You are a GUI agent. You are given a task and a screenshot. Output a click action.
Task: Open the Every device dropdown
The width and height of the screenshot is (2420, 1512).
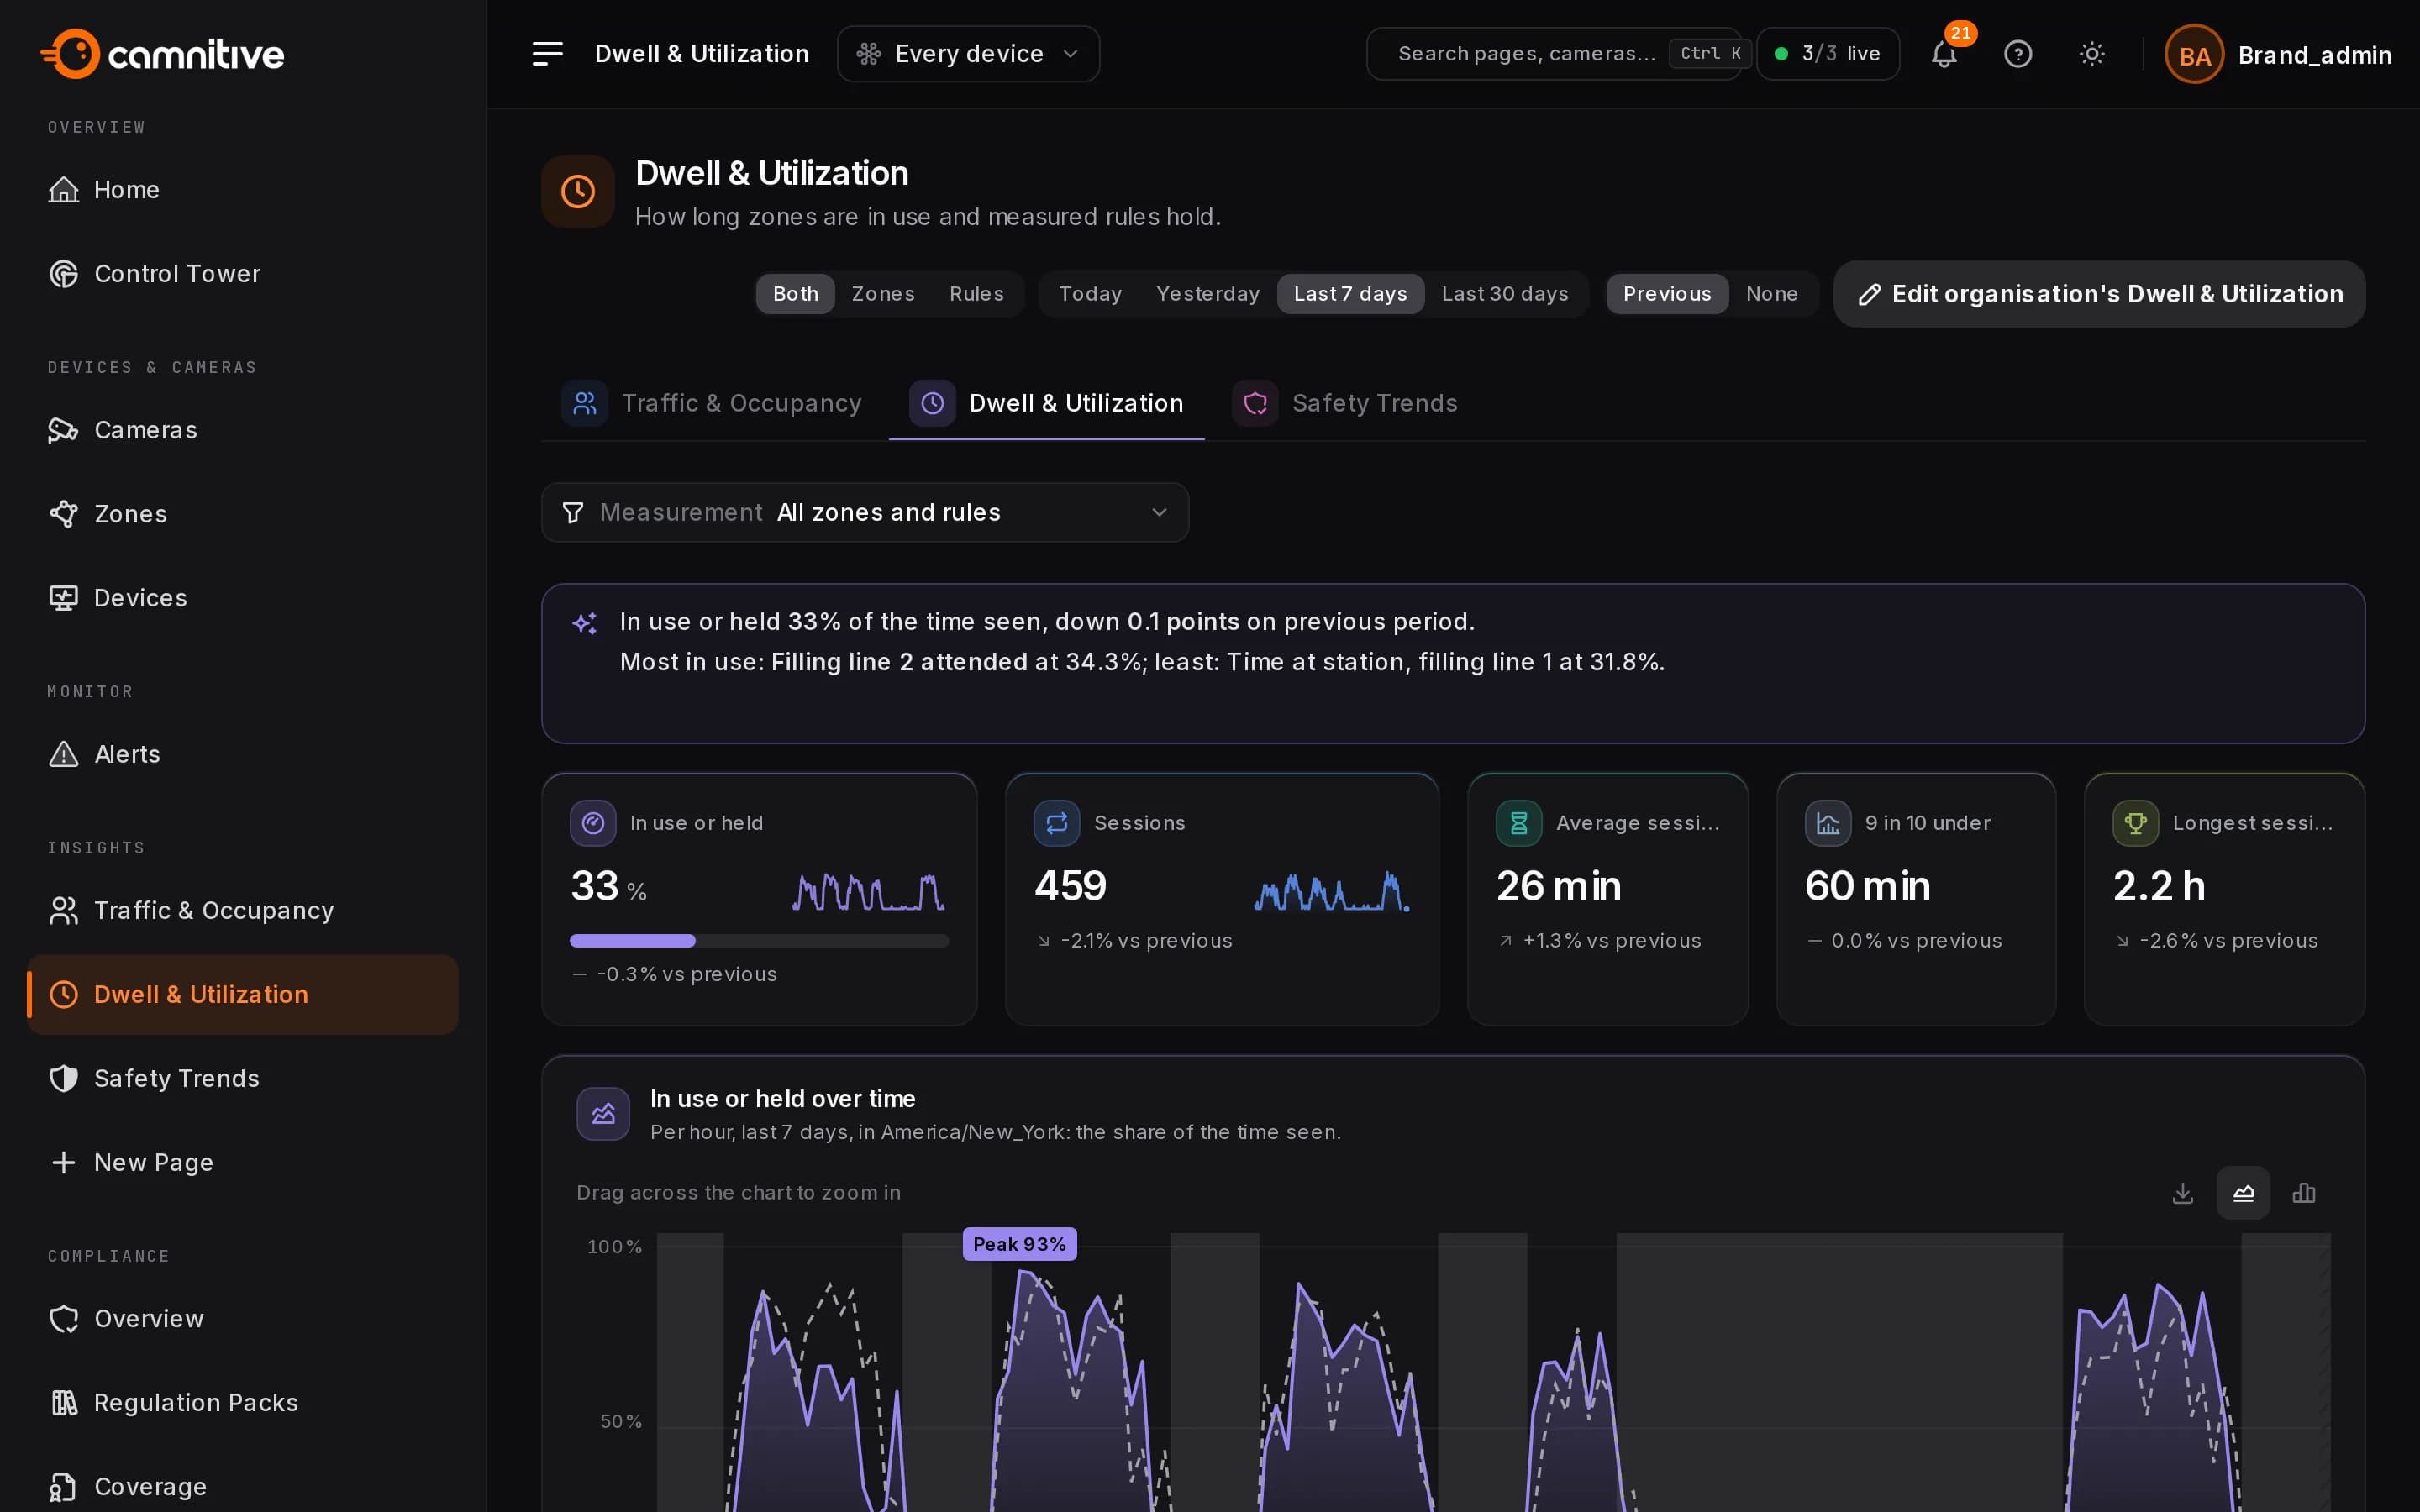[968, 54]
